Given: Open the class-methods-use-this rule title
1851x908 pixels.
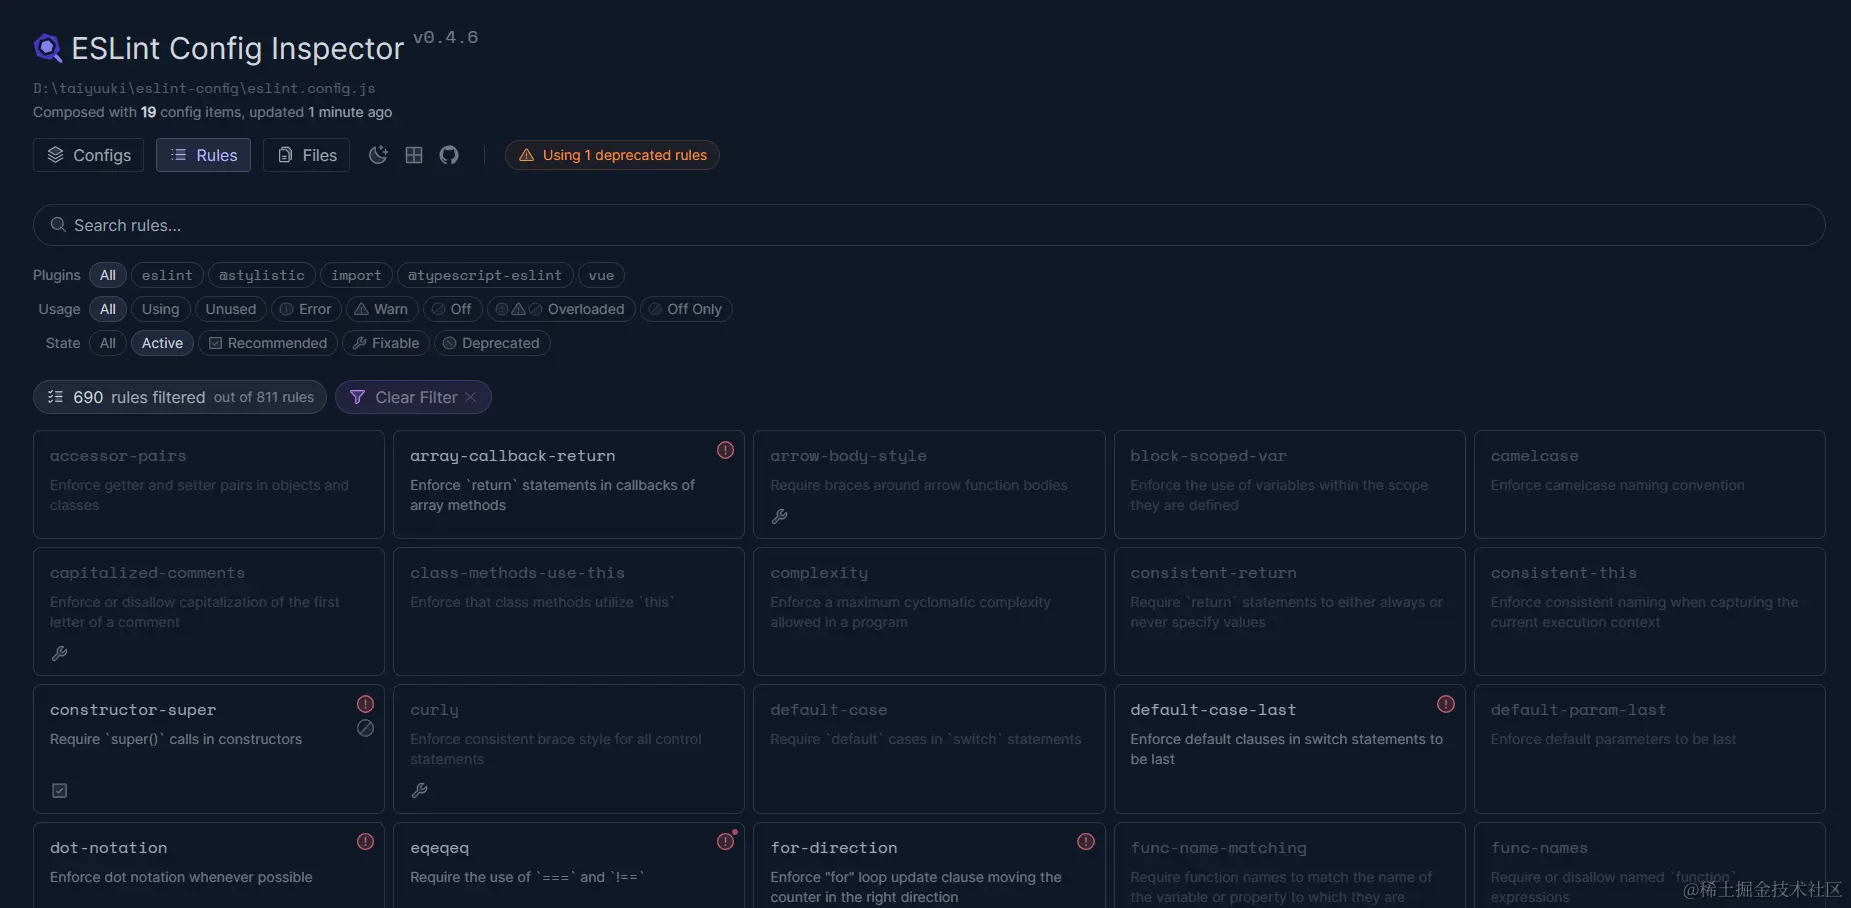Looking at the screenshot, I should tap(518, 573).
